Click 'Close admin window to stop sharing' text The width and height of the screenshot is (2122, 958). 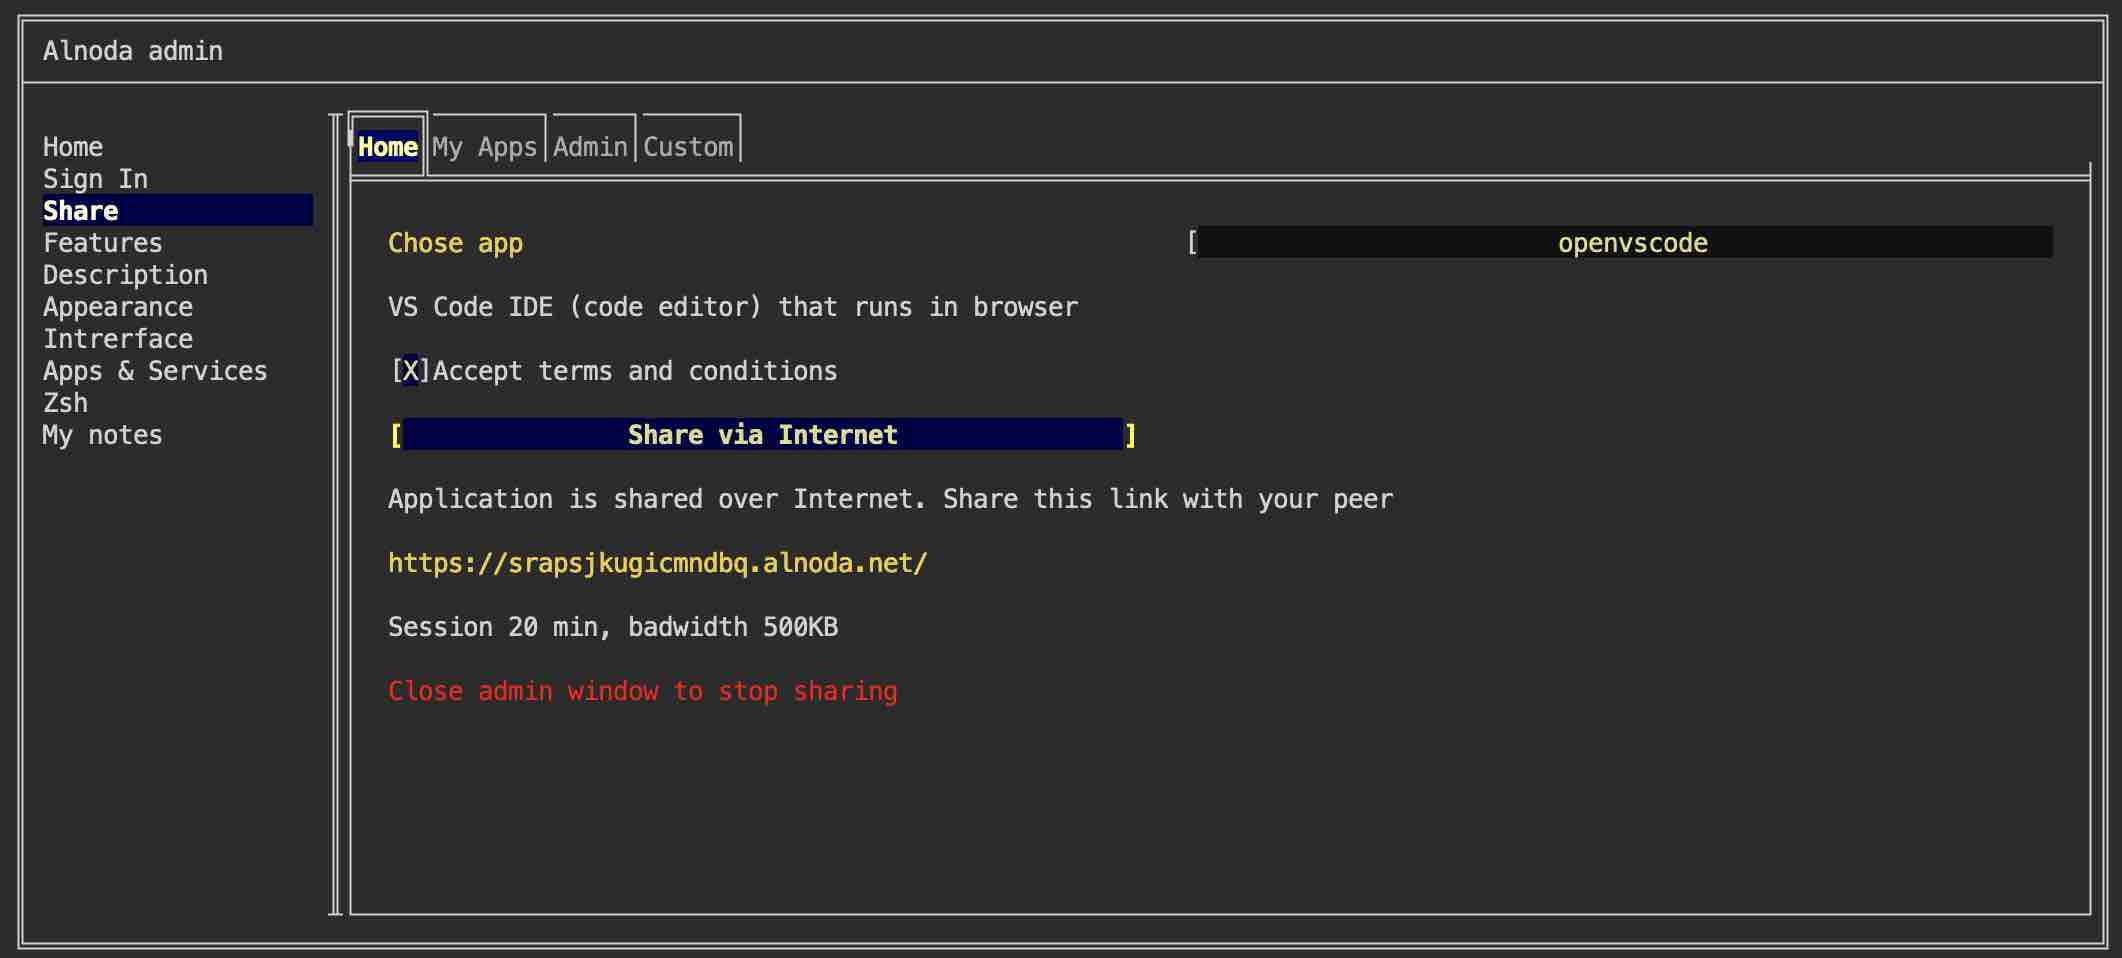(643, 691)
